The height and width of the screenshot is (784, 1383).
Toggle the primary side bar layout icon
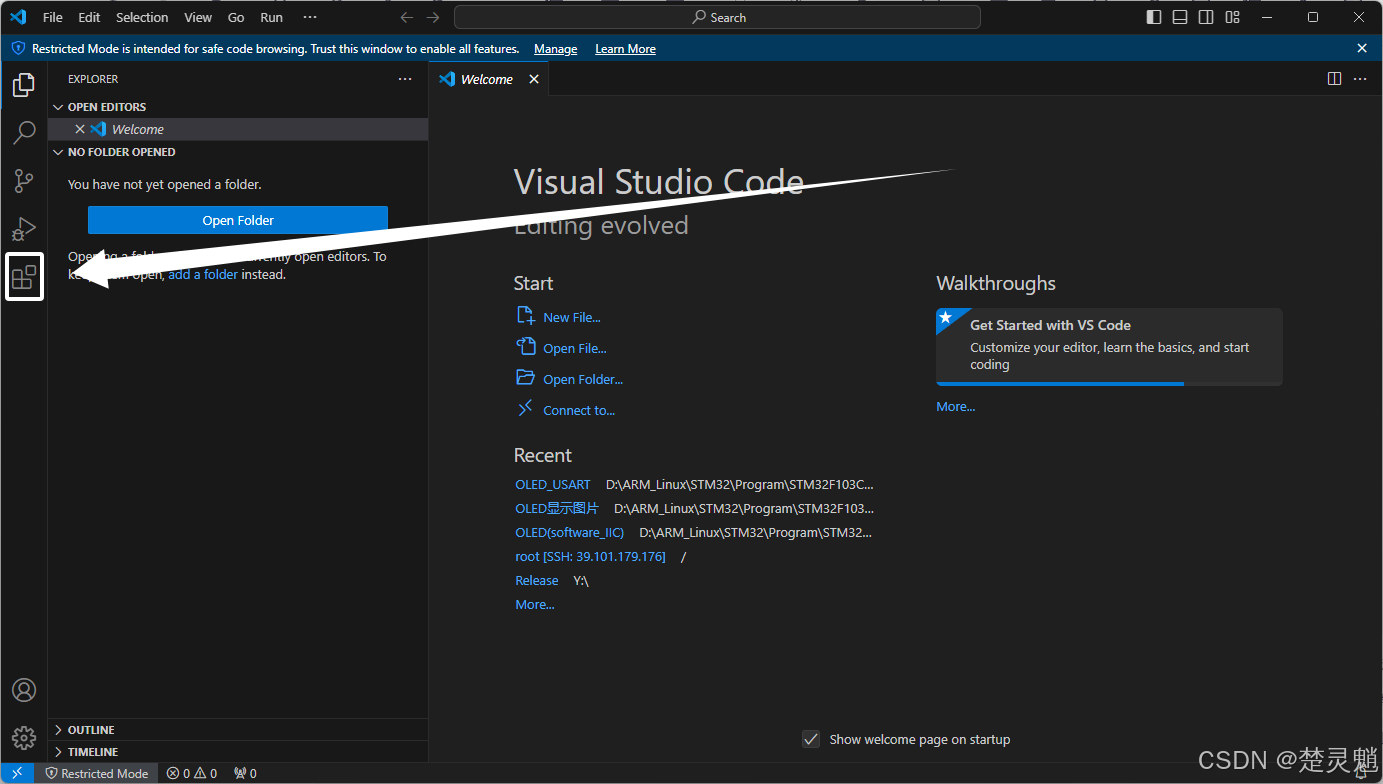coord(1154,17)
